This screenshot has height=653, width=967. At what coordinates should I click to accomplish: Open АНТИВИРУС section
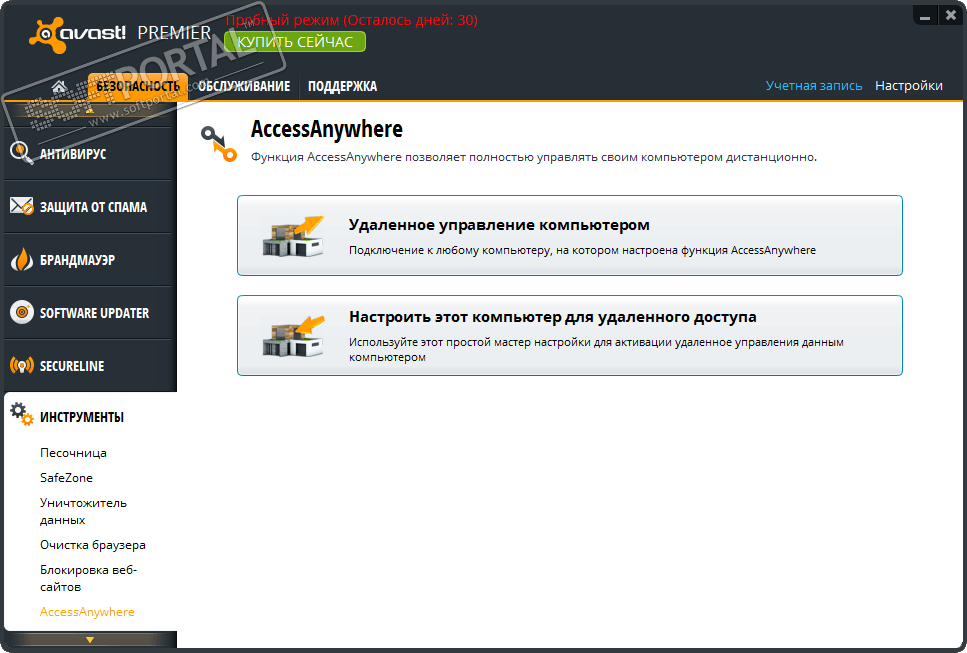coord(90,154)
